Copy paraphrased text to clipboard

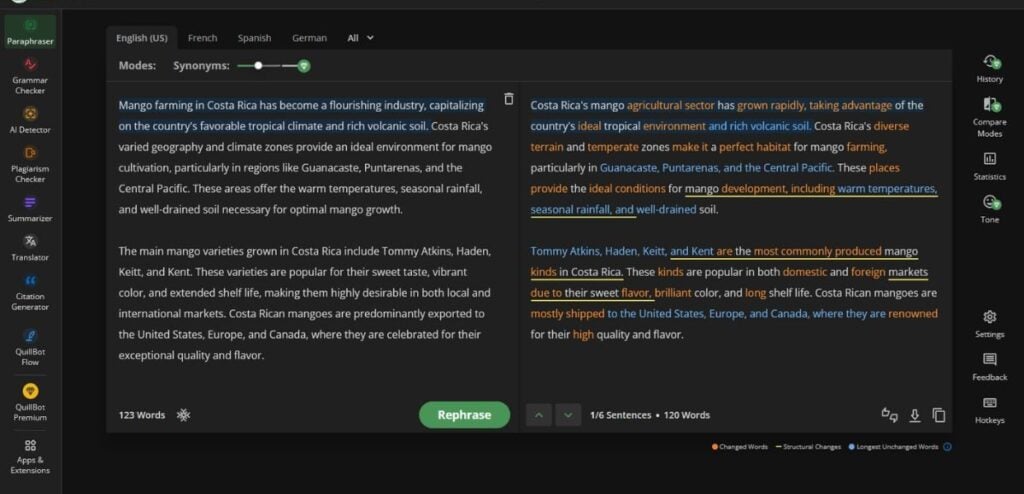pos(939,415)
